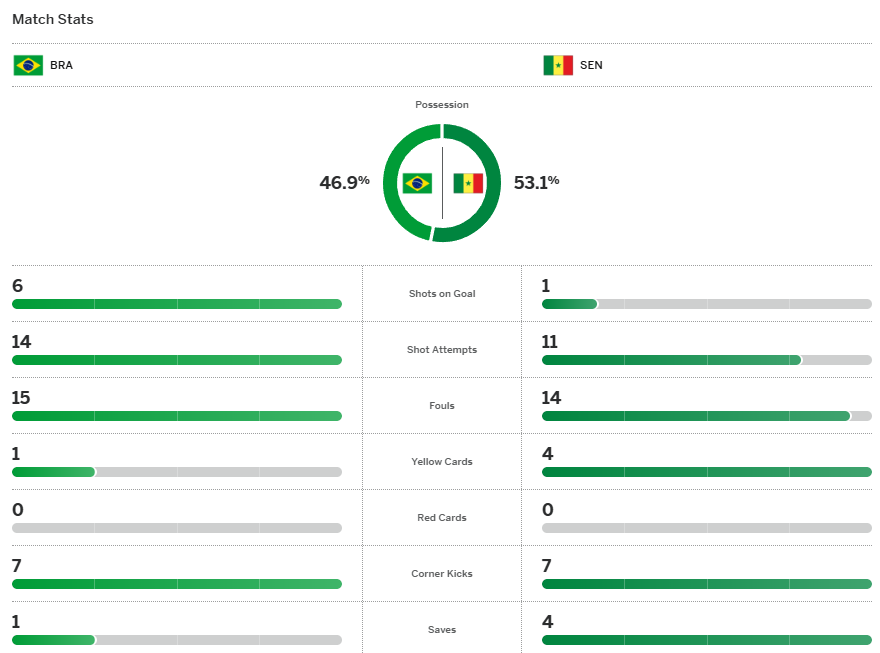
Task: Click Brazil's 46.9% possession value
Action: pyautogui.click(x=344, y=182)
